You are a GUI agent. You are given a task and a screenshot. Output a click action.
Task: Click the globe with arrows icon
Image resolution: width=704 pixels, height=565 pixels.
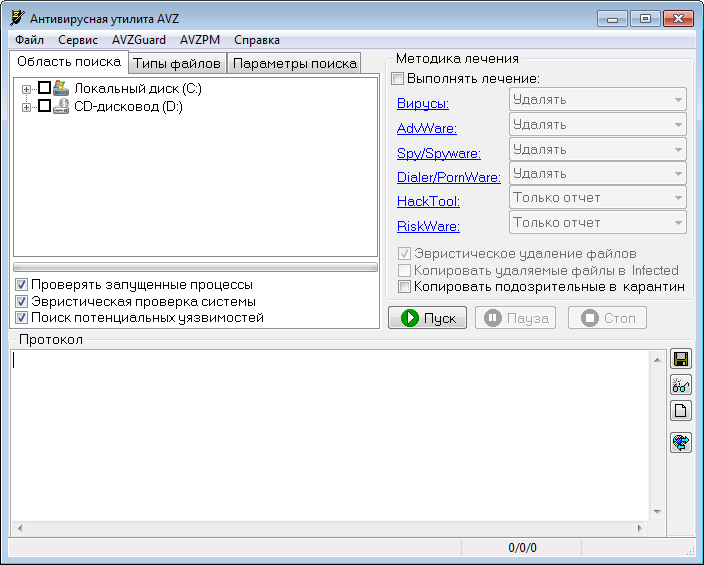[x=681, y=442]
